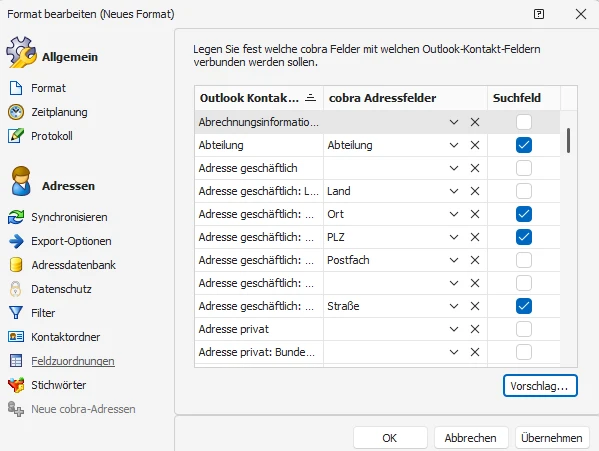Confirm with the OK button
This screenshot has height=451, width=599.
tap(390, 438)
